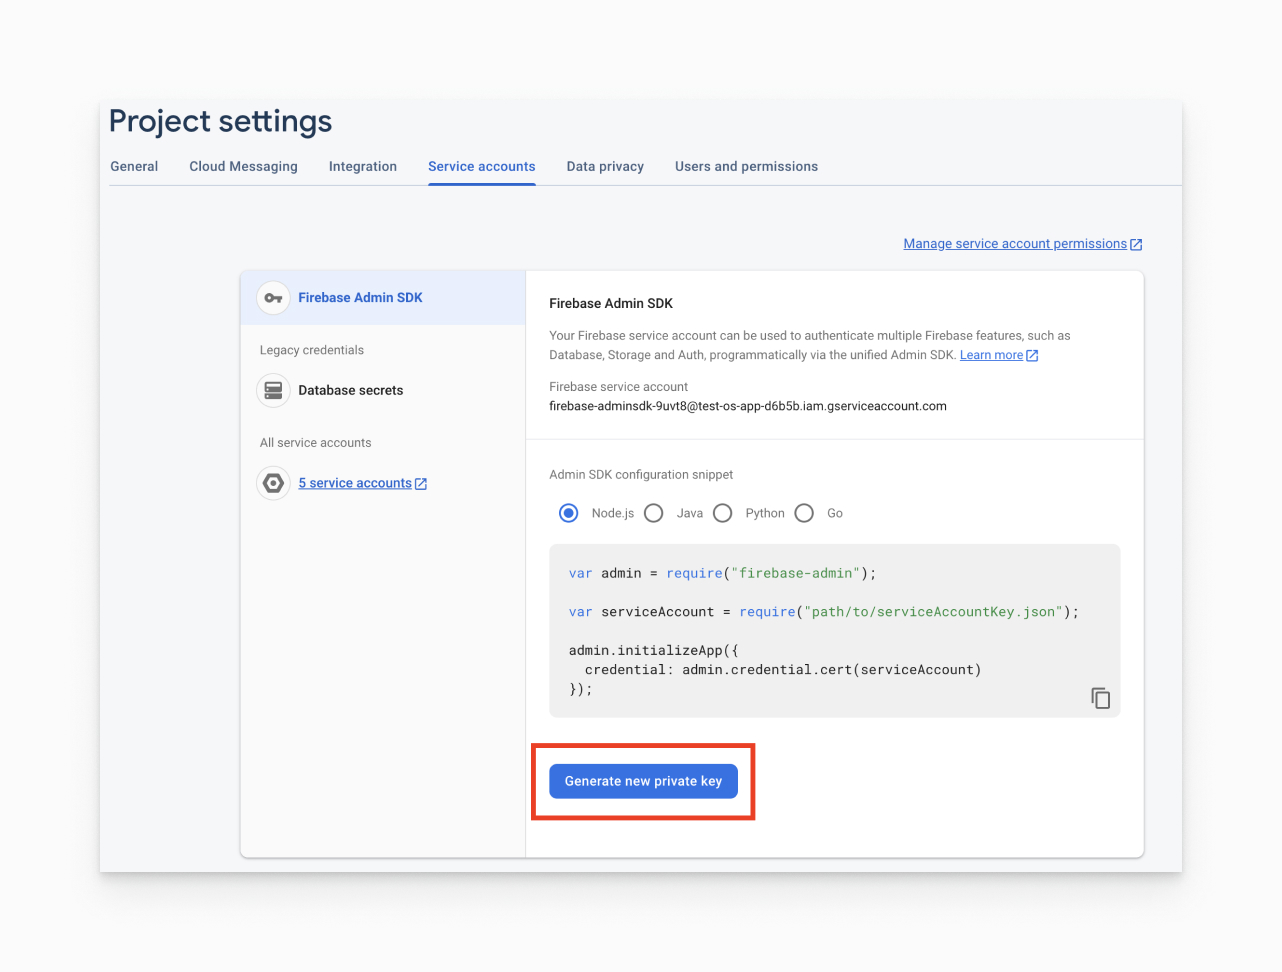This screenshot has height=972, width=1282.
Task: Open the Data privacy tab
Action: 605,167
